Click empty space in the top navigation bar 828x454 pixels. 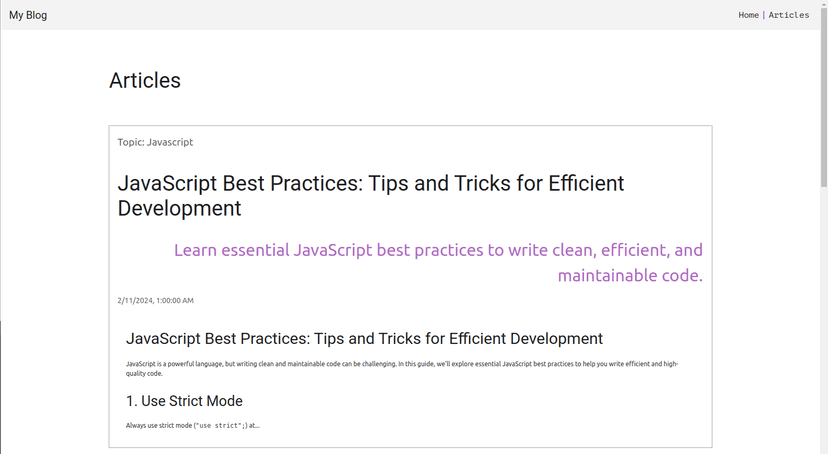tap(400, 15)
